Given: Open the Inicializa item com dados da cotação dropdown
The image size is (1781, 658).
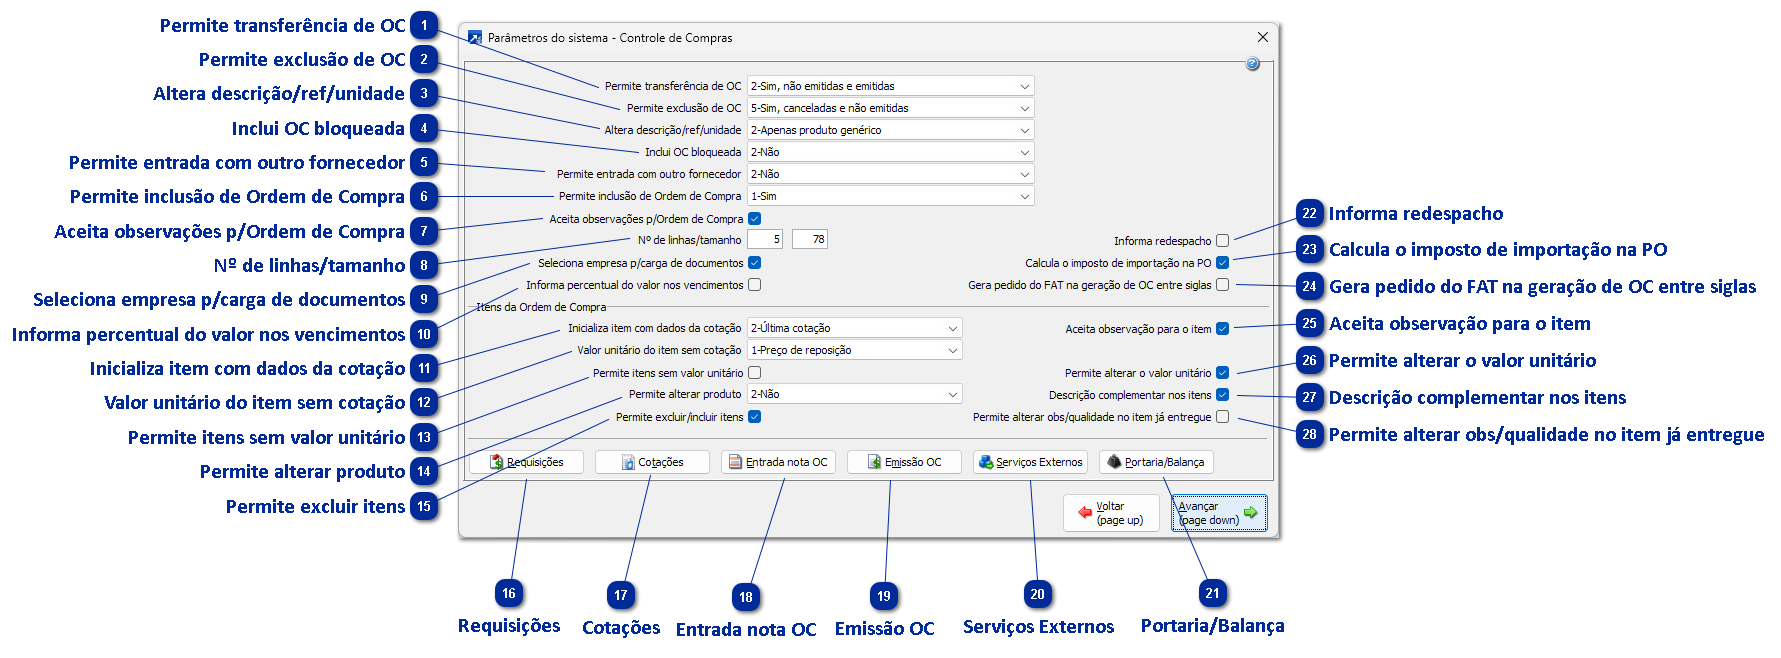Looking at the screenshot, I should (854, 328).
